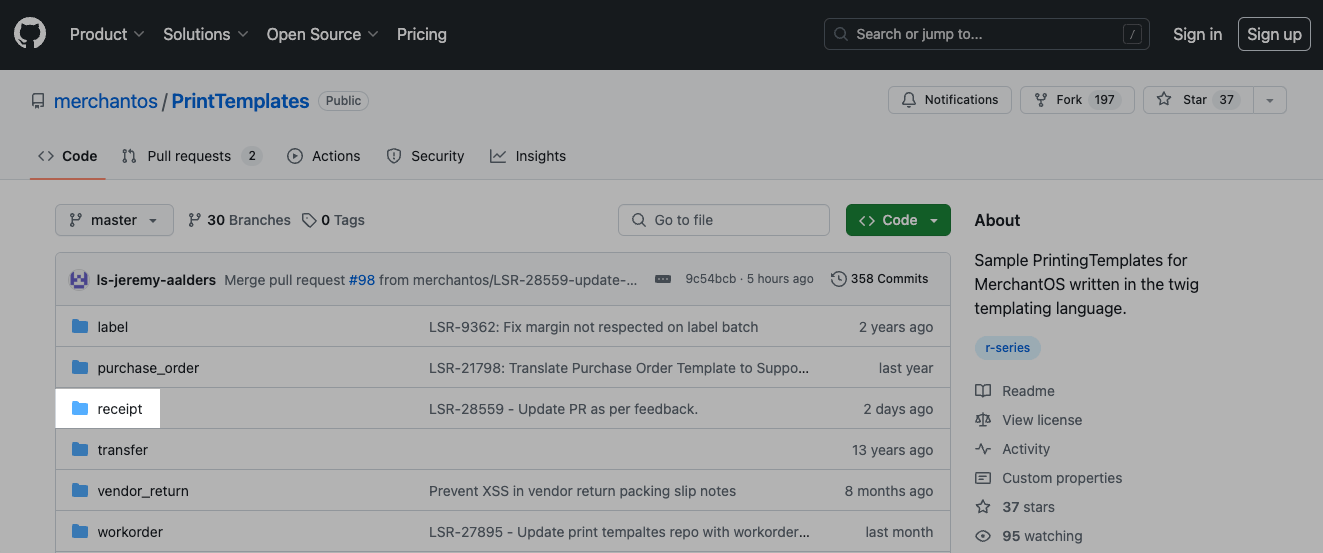Open pull request #98 link
The width and height of the screenshot is (1323, 553).
click(362, 280)
